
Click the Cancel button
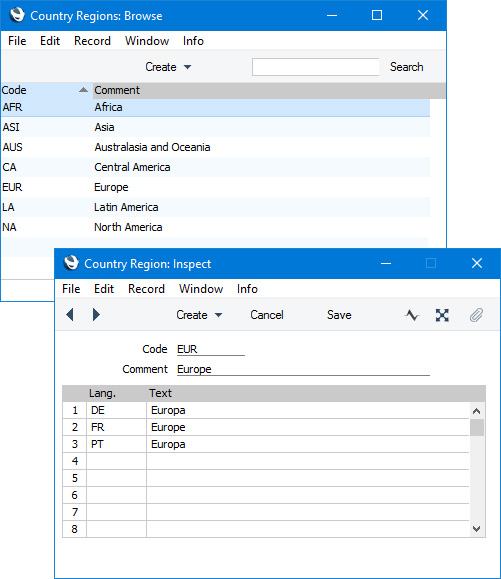pyautogui.click(x=267, y=315)
